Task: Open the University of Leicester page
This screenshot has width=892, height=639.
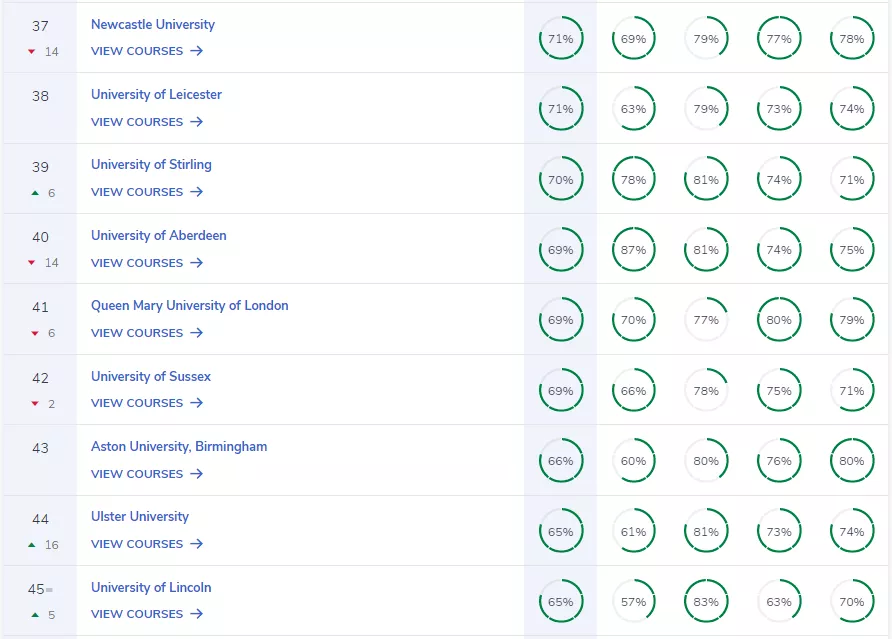Action: (156, 94)
